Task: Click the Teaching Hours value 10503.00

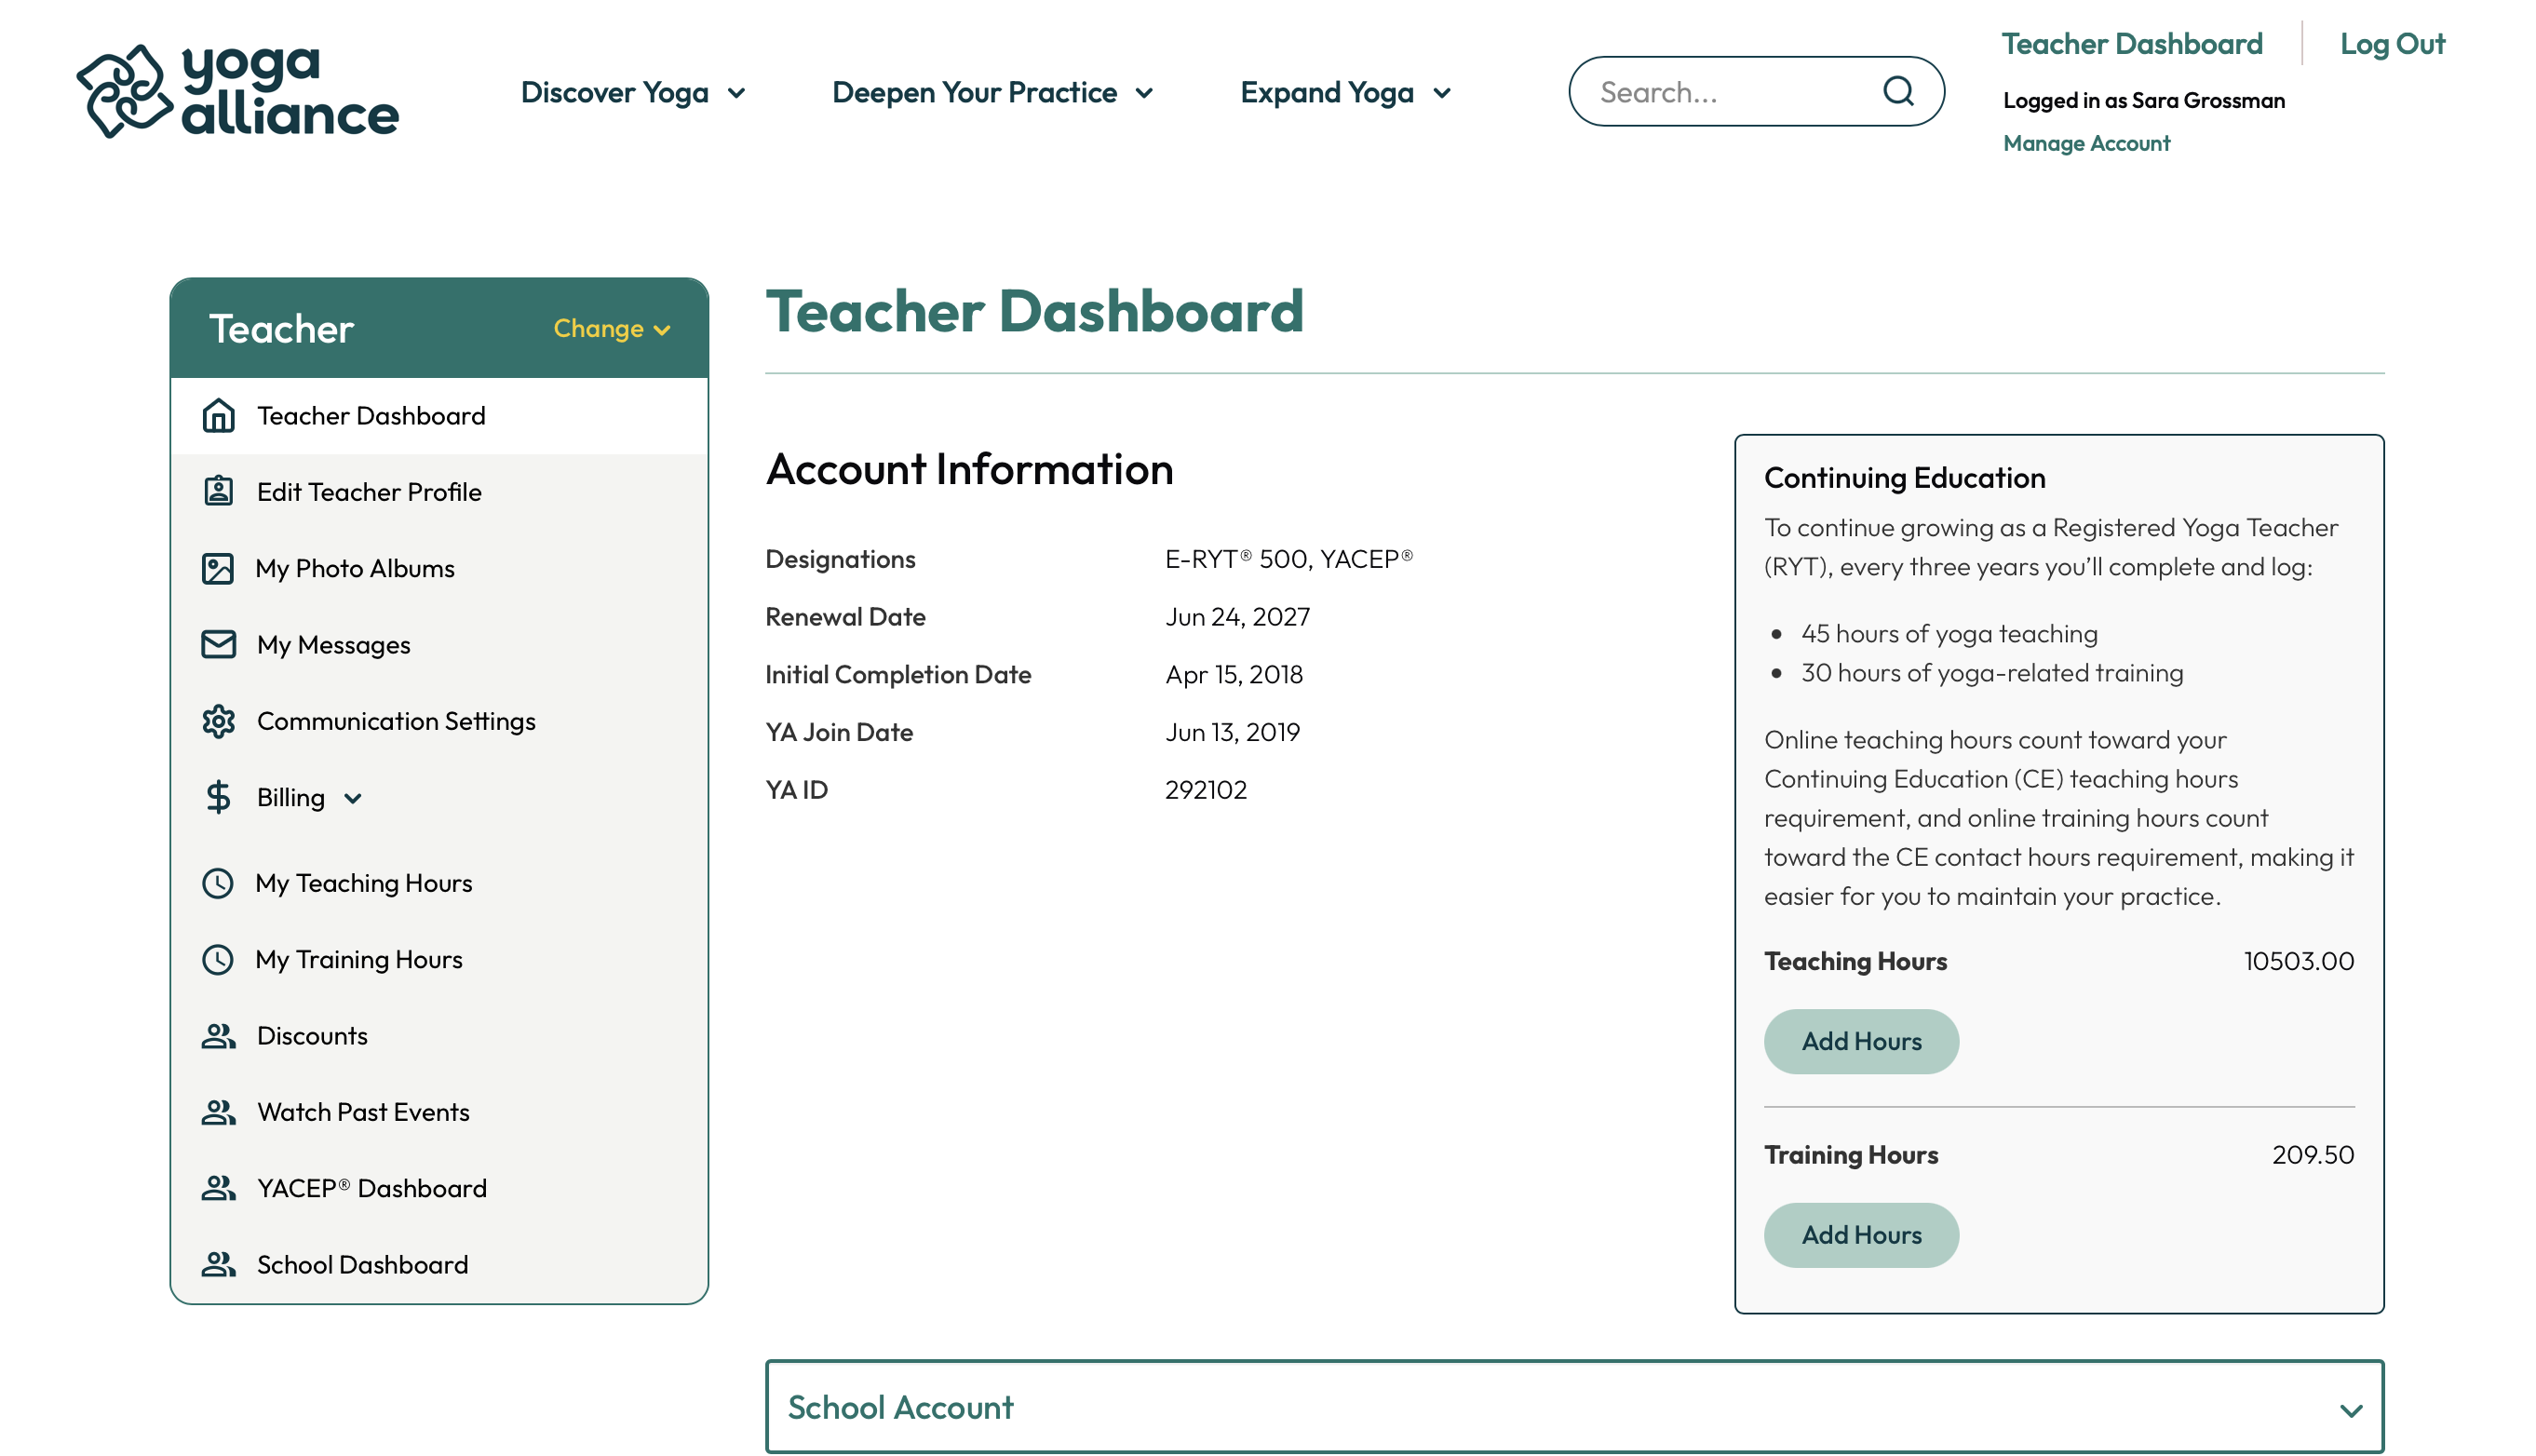Action: 2298,961
